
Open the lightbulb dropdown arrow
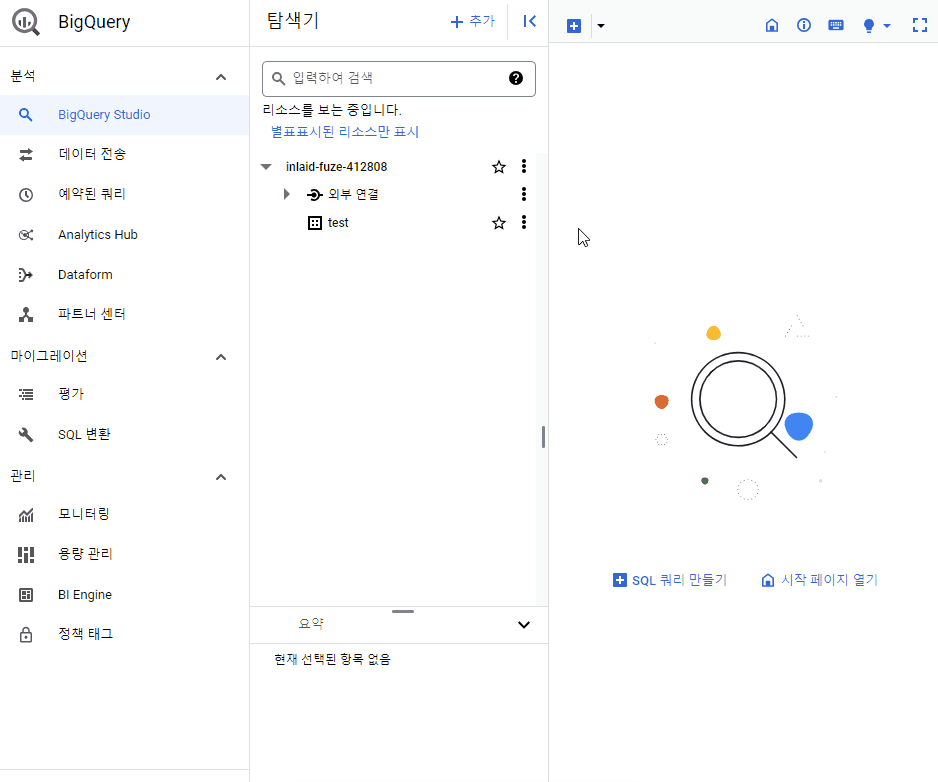887,26
